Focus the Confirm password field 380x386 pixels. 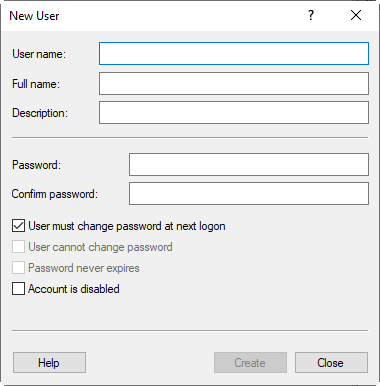[x=249, y=193]
